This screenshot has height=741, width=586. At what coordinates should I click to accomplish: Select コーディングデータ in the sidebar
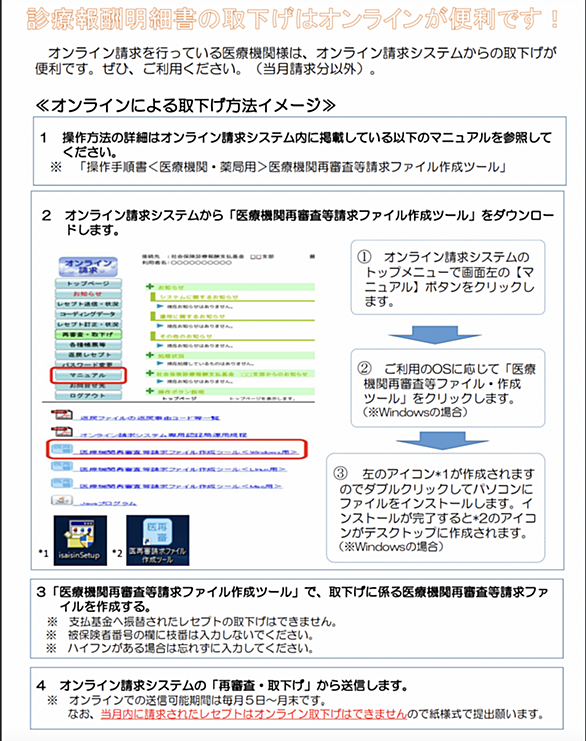point(88,314)
